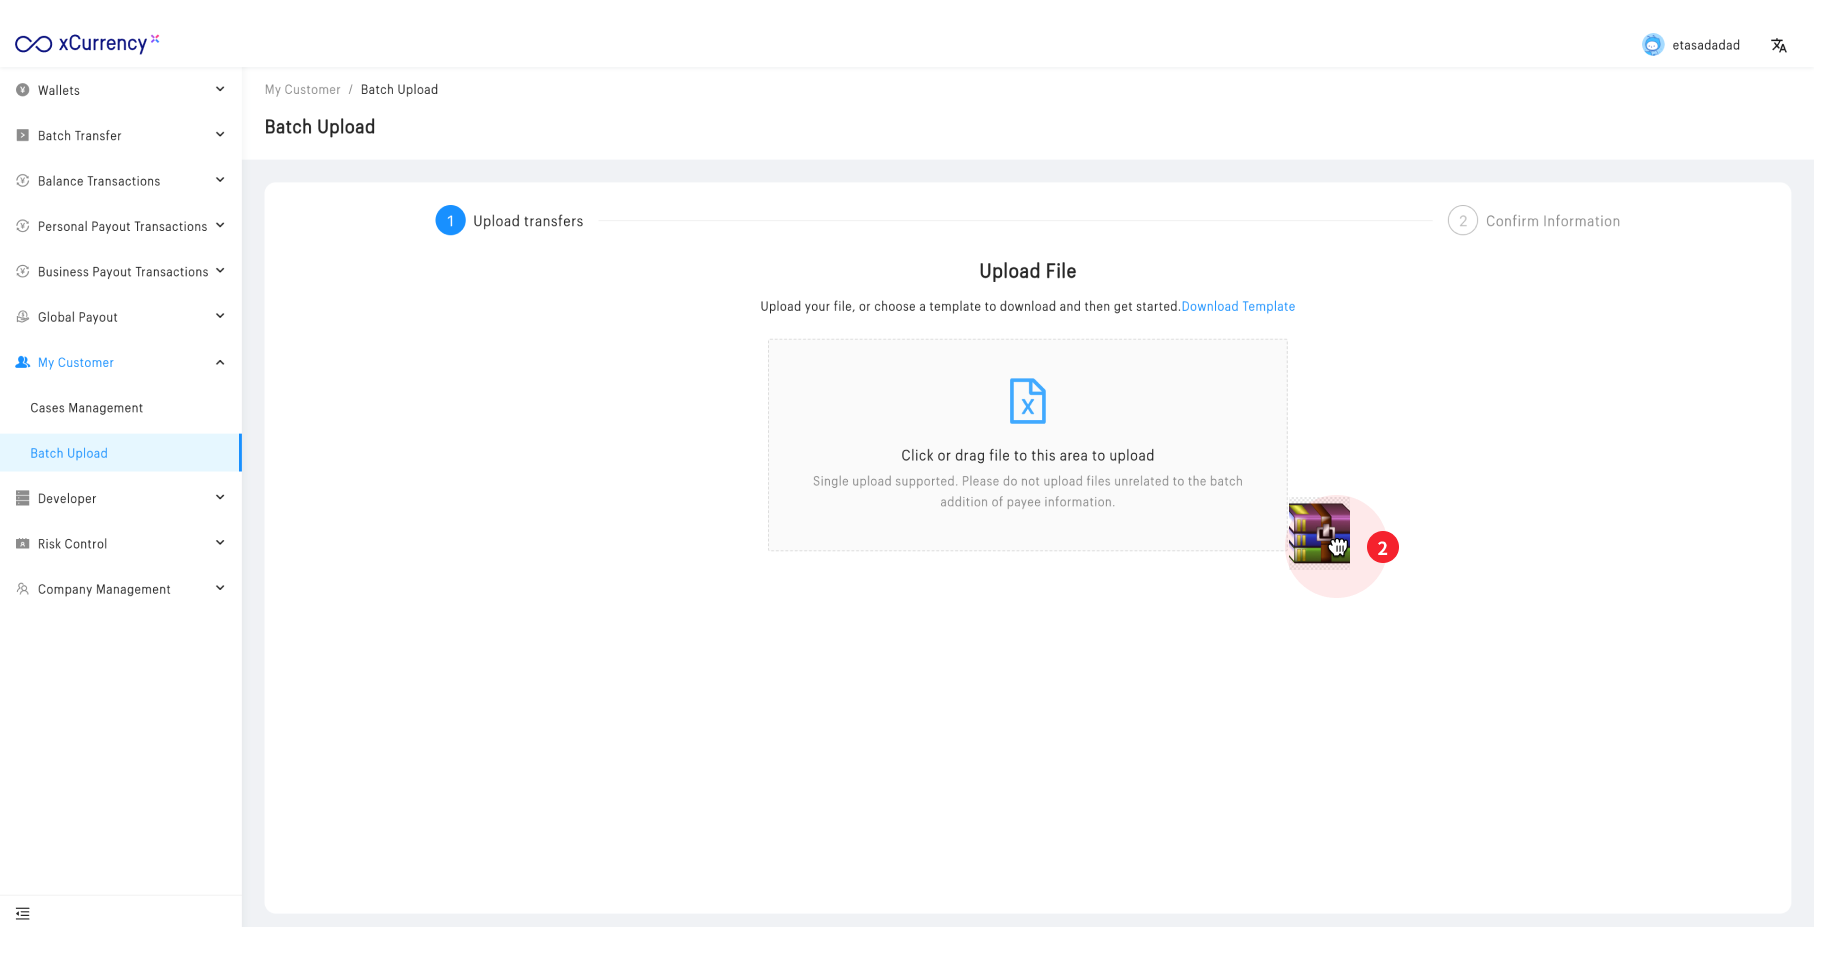The image size is (1836, 972).
Task: Click step 1 circle indicator
Action: coord(450,221)
